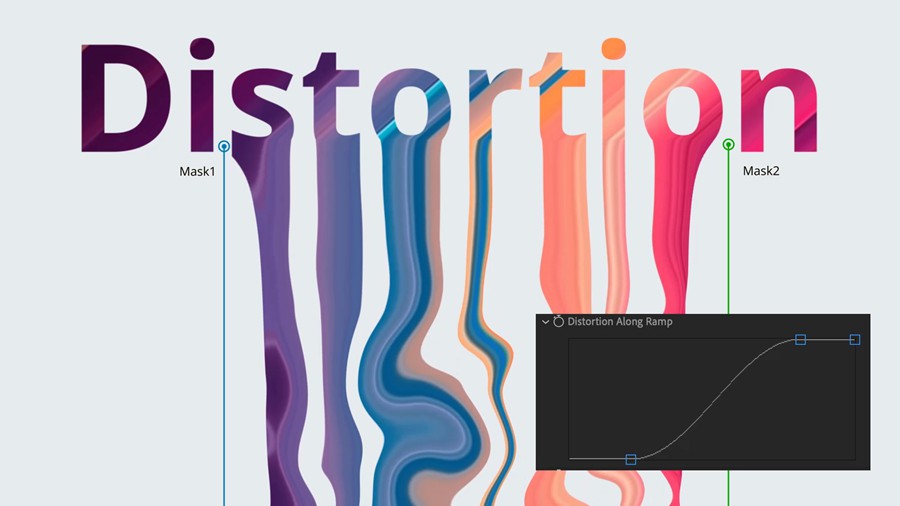
Task: Click the Mask1 text label
Action: pyautogui.click(x=197, y=172)
